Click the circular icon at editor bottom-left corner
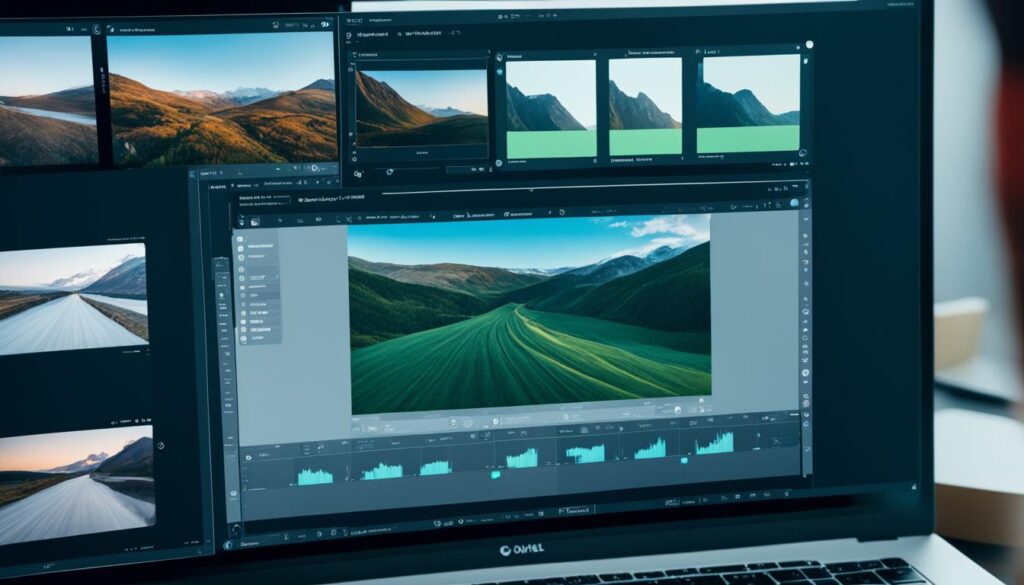 (x=228, y=545)
